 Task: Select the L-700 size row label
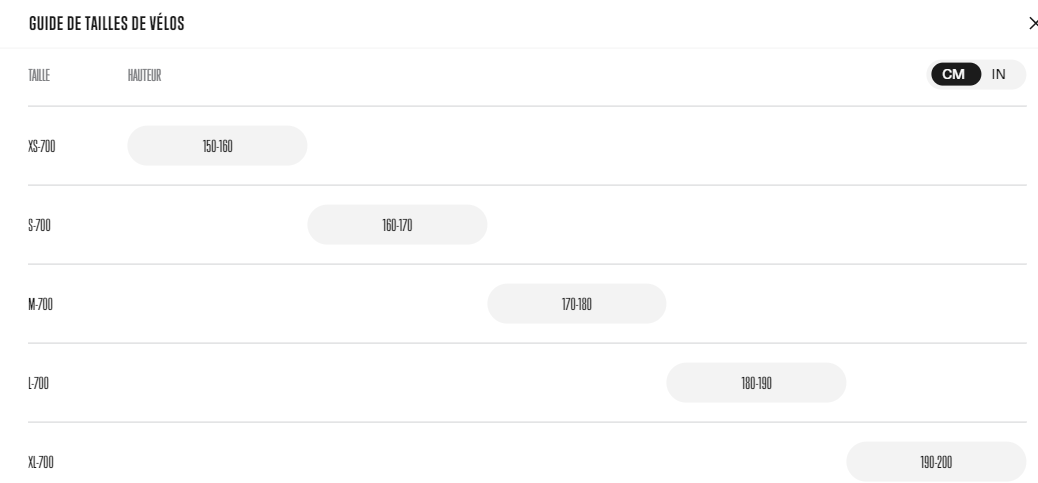point(38,383)
